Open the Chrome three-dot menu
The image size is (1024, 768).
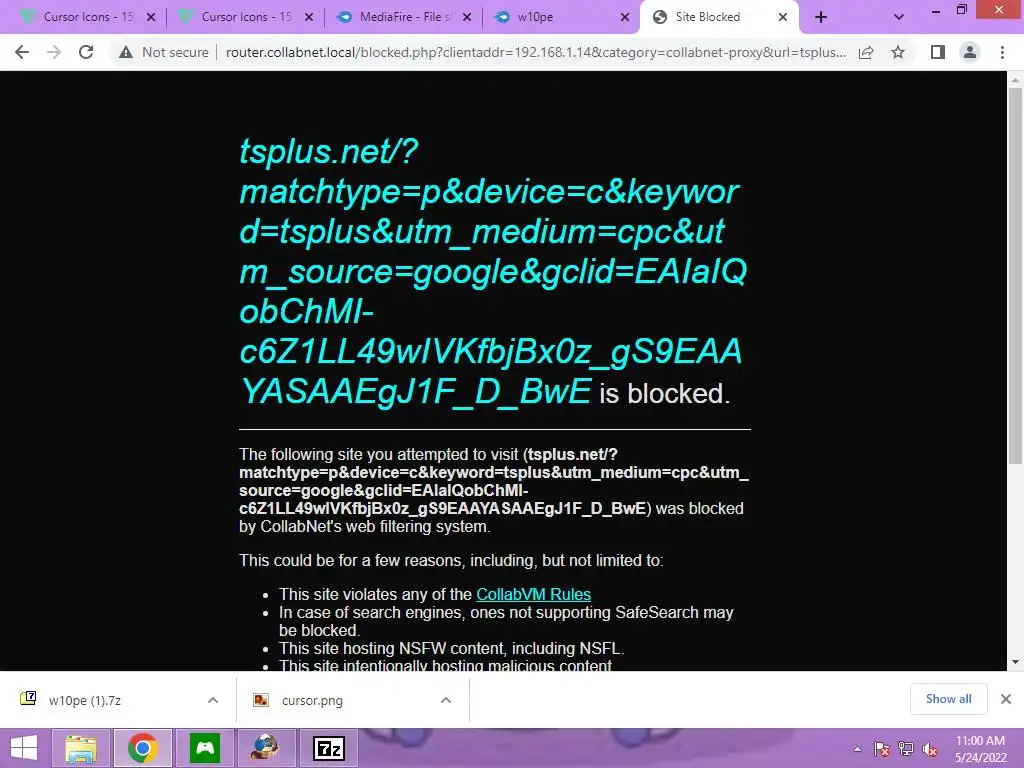1002,52
